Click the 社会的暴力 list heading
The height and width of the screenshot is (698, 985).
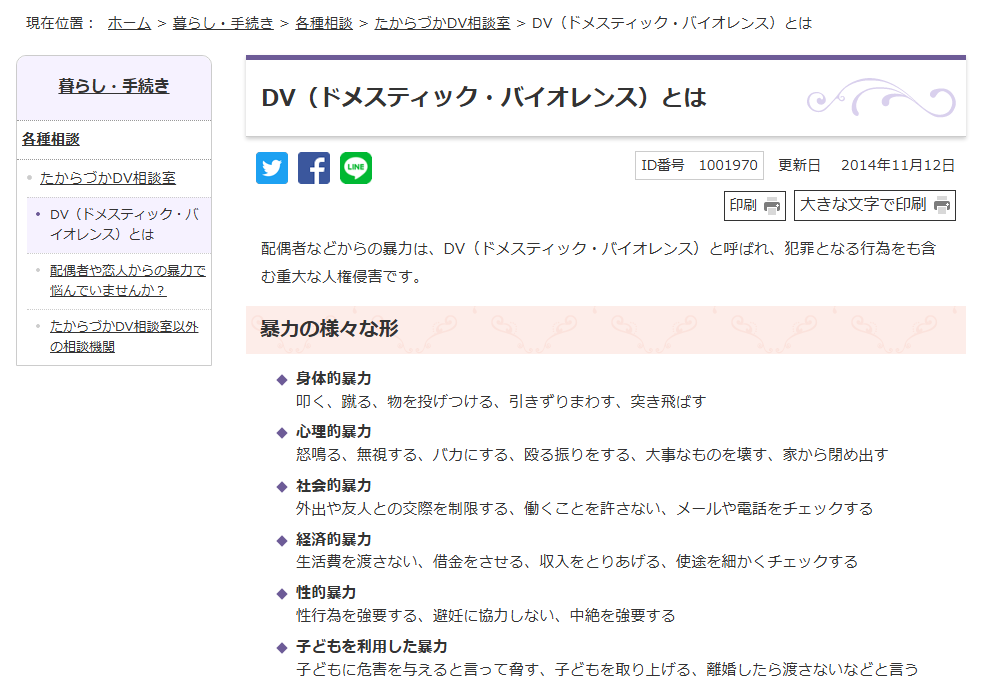click(x=334, y=486)
